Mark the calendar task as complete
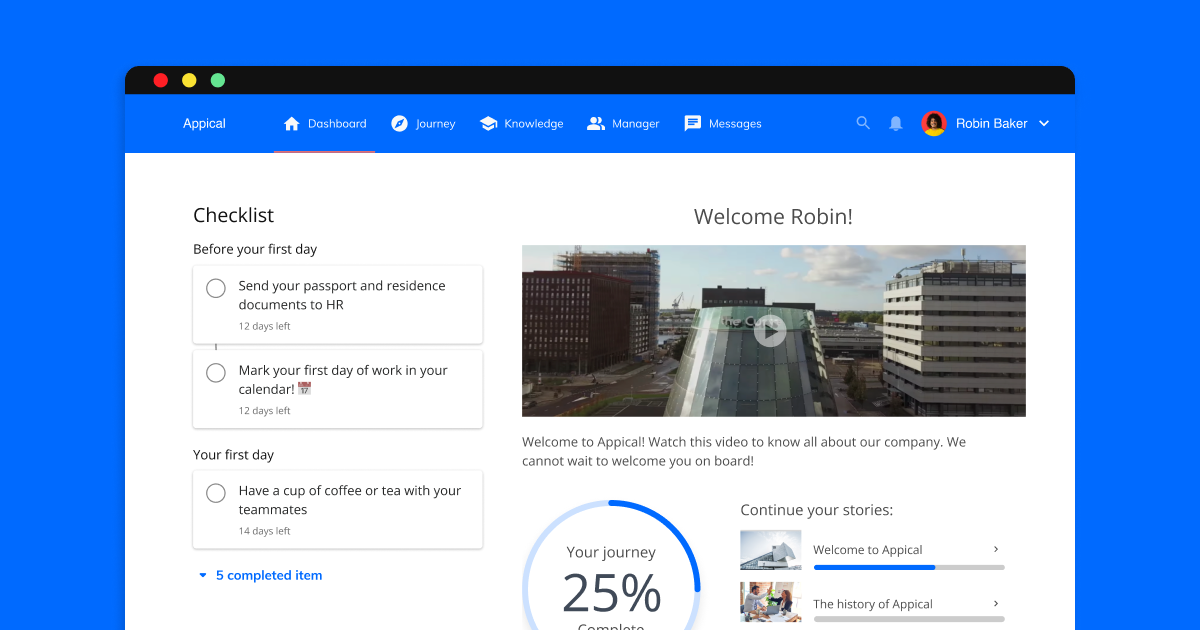 (x=215, y=373)
